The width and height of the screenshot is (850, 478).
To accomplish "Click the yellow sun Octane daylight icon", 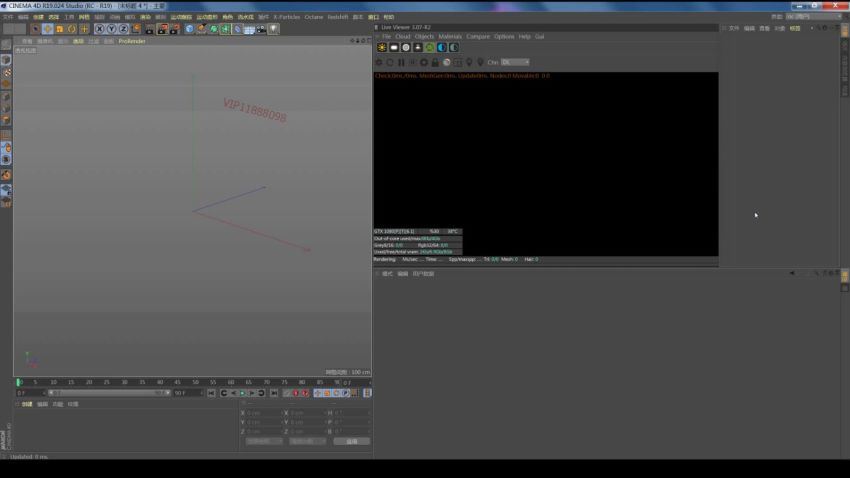I will [382, 47].
